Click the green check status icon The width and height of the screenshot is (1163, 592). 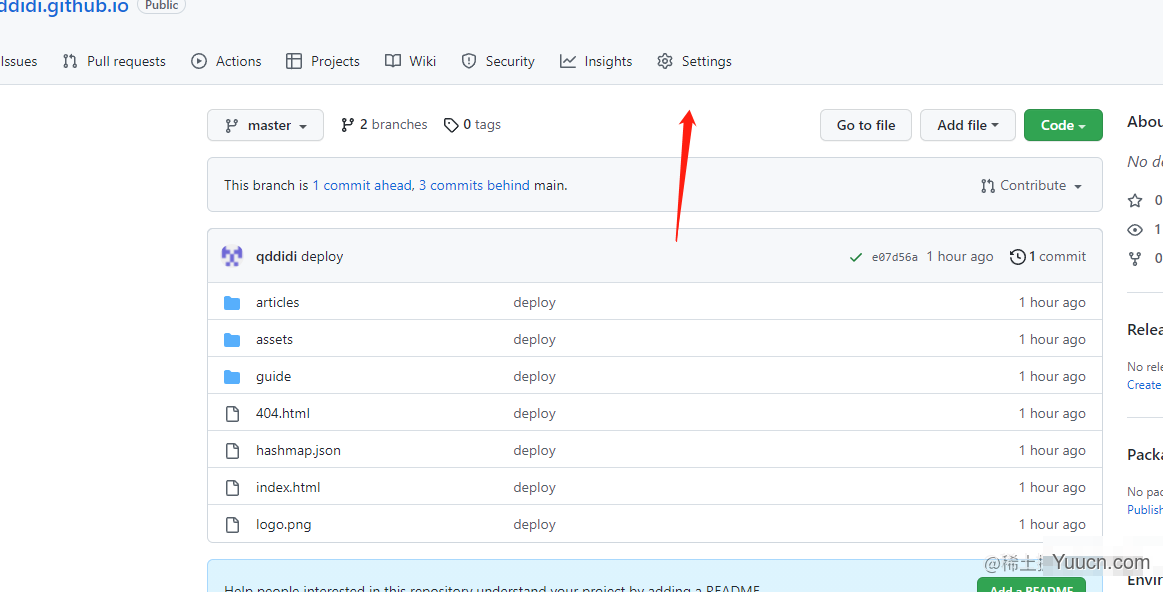[x=856, y=257]
